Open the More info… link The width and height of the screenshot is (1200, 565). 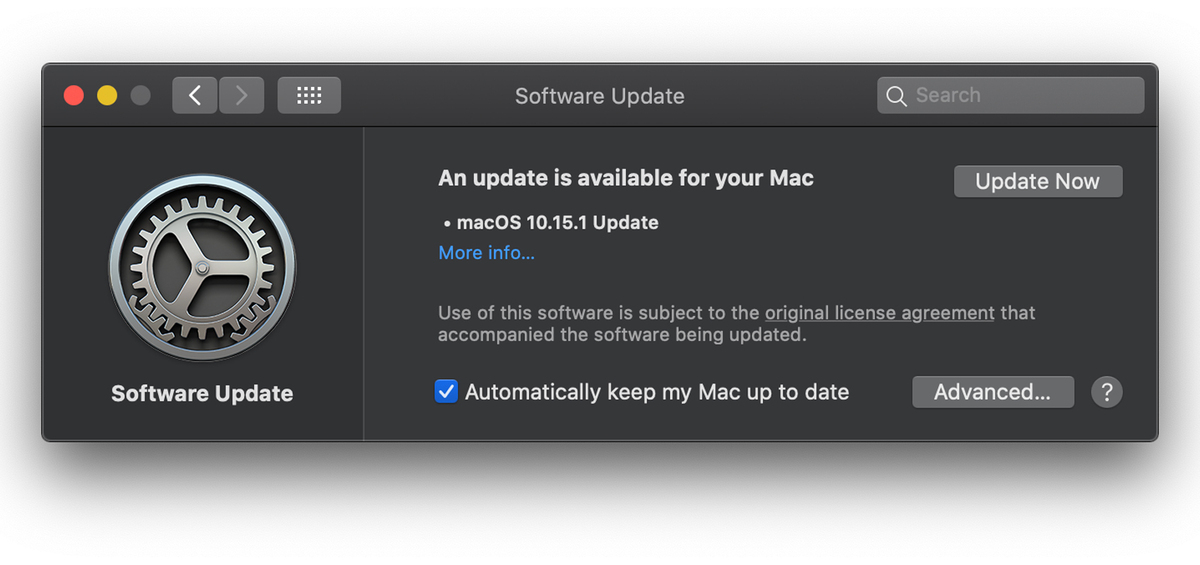coord(486,253)
